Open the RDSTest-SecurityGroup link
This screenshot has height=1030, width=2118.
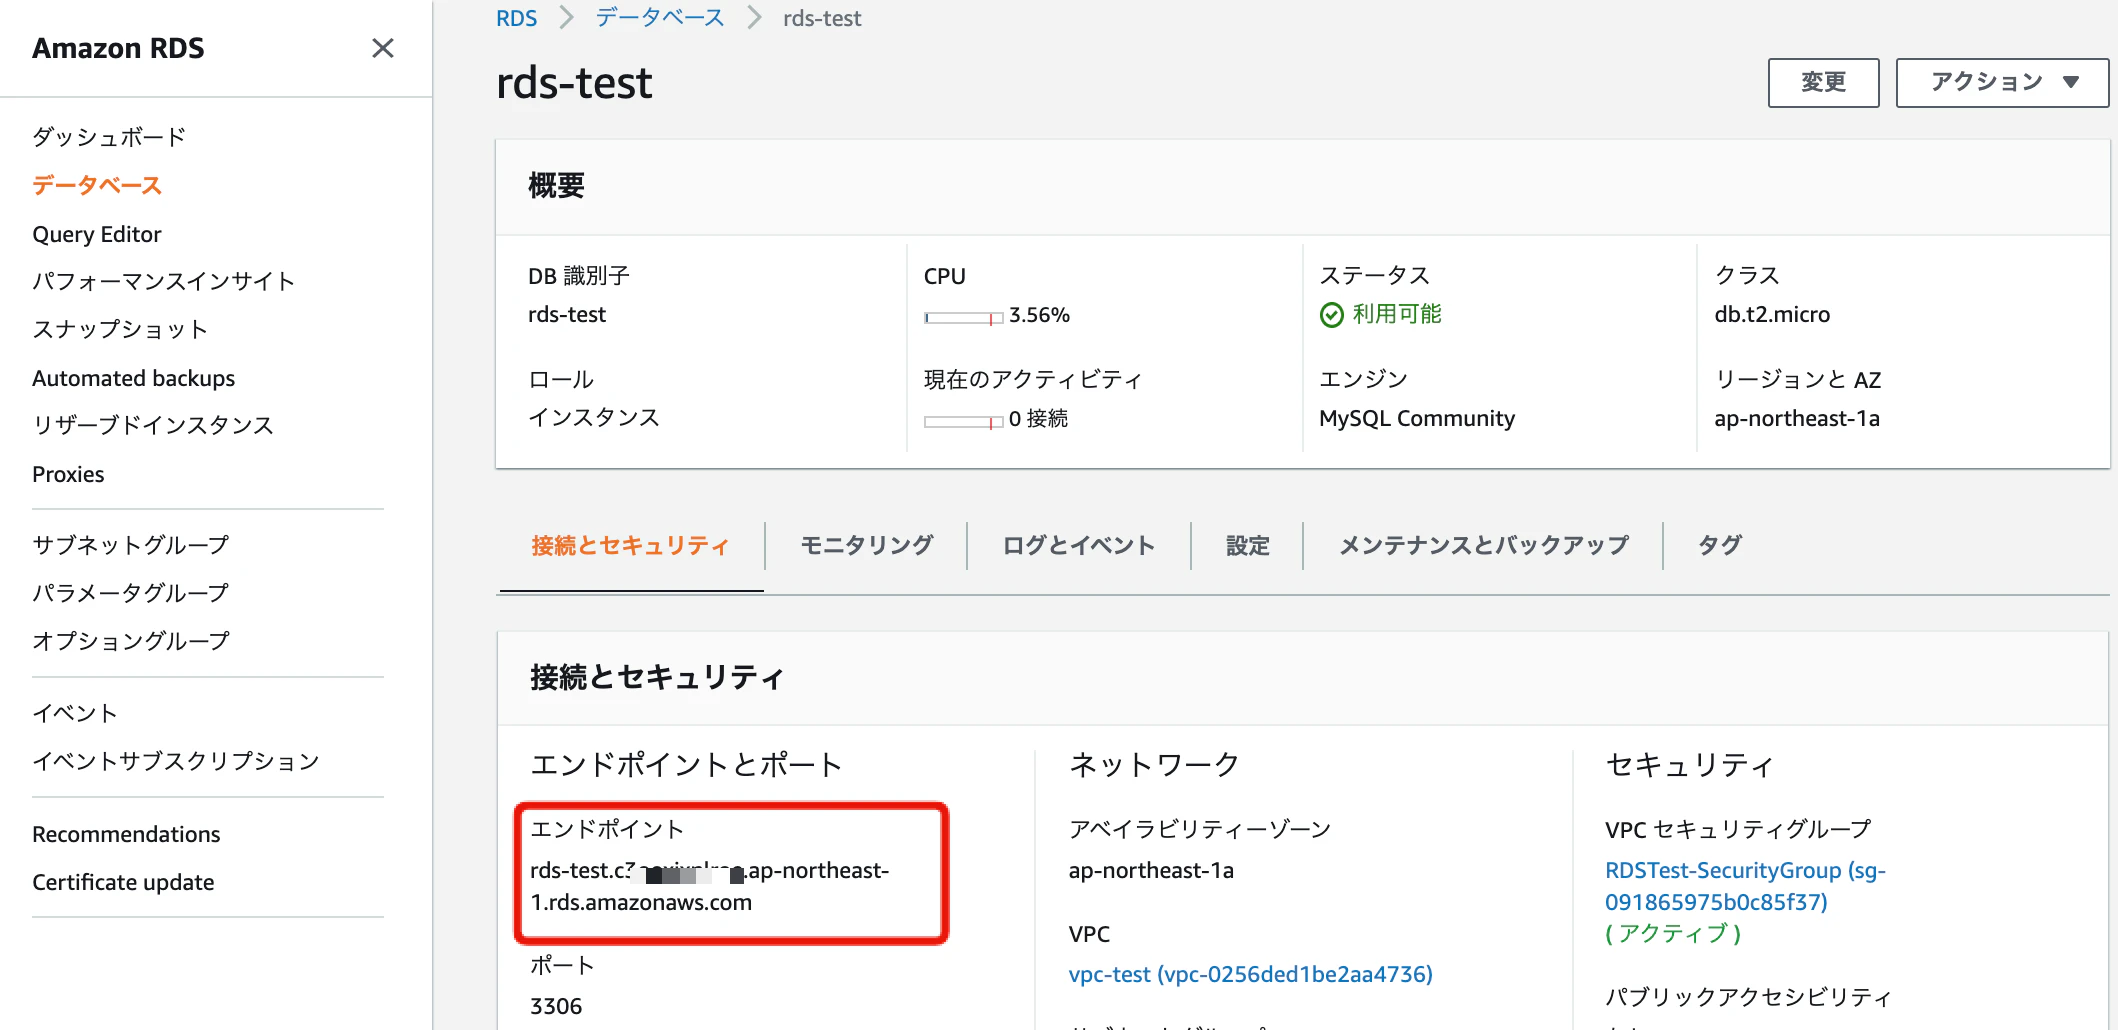(x=1745, y=886)
